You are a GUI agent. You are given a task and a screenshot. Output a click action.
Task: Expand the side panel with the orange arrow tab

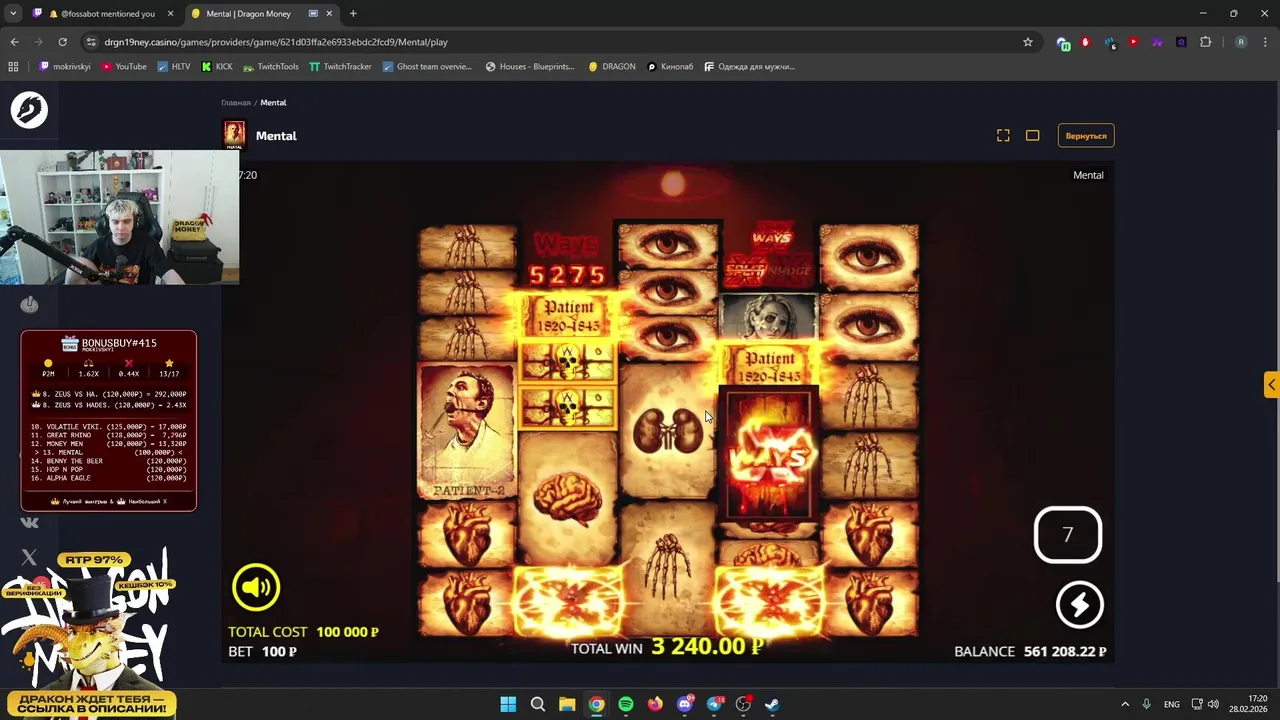[x=1271, y=385]
